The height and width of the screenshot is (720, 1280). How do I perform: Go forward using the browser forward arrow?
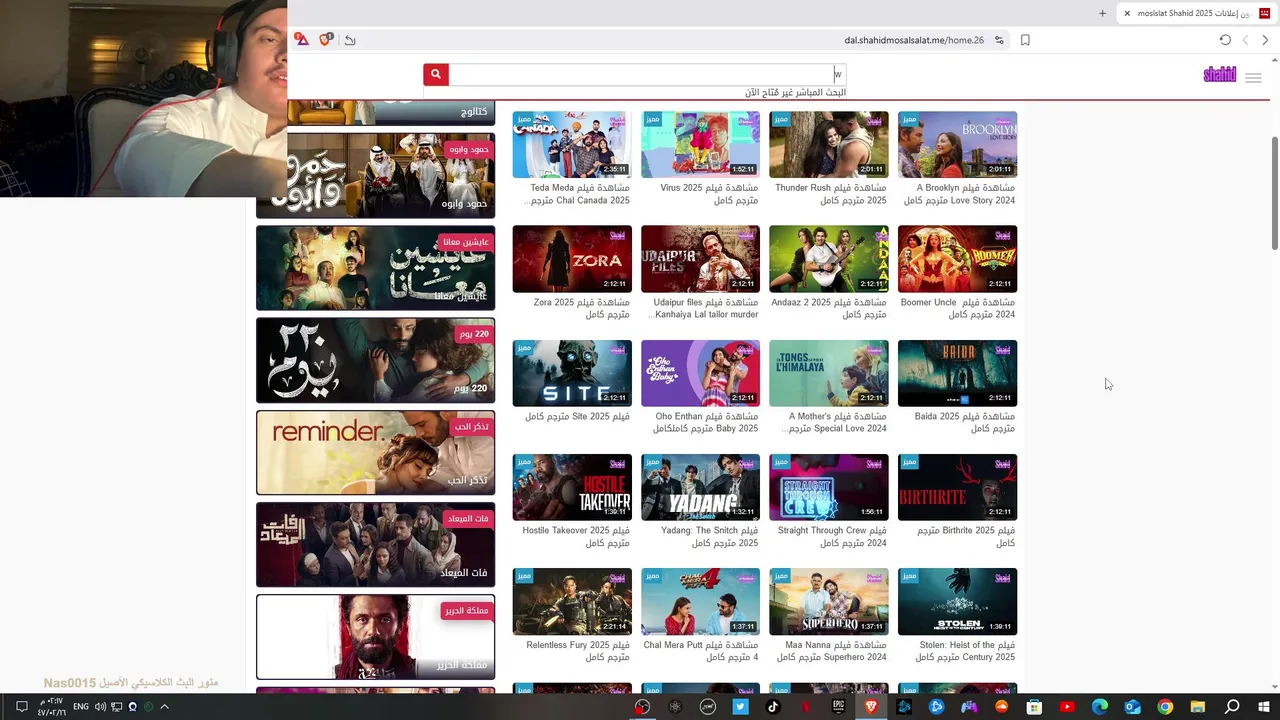1265,40
